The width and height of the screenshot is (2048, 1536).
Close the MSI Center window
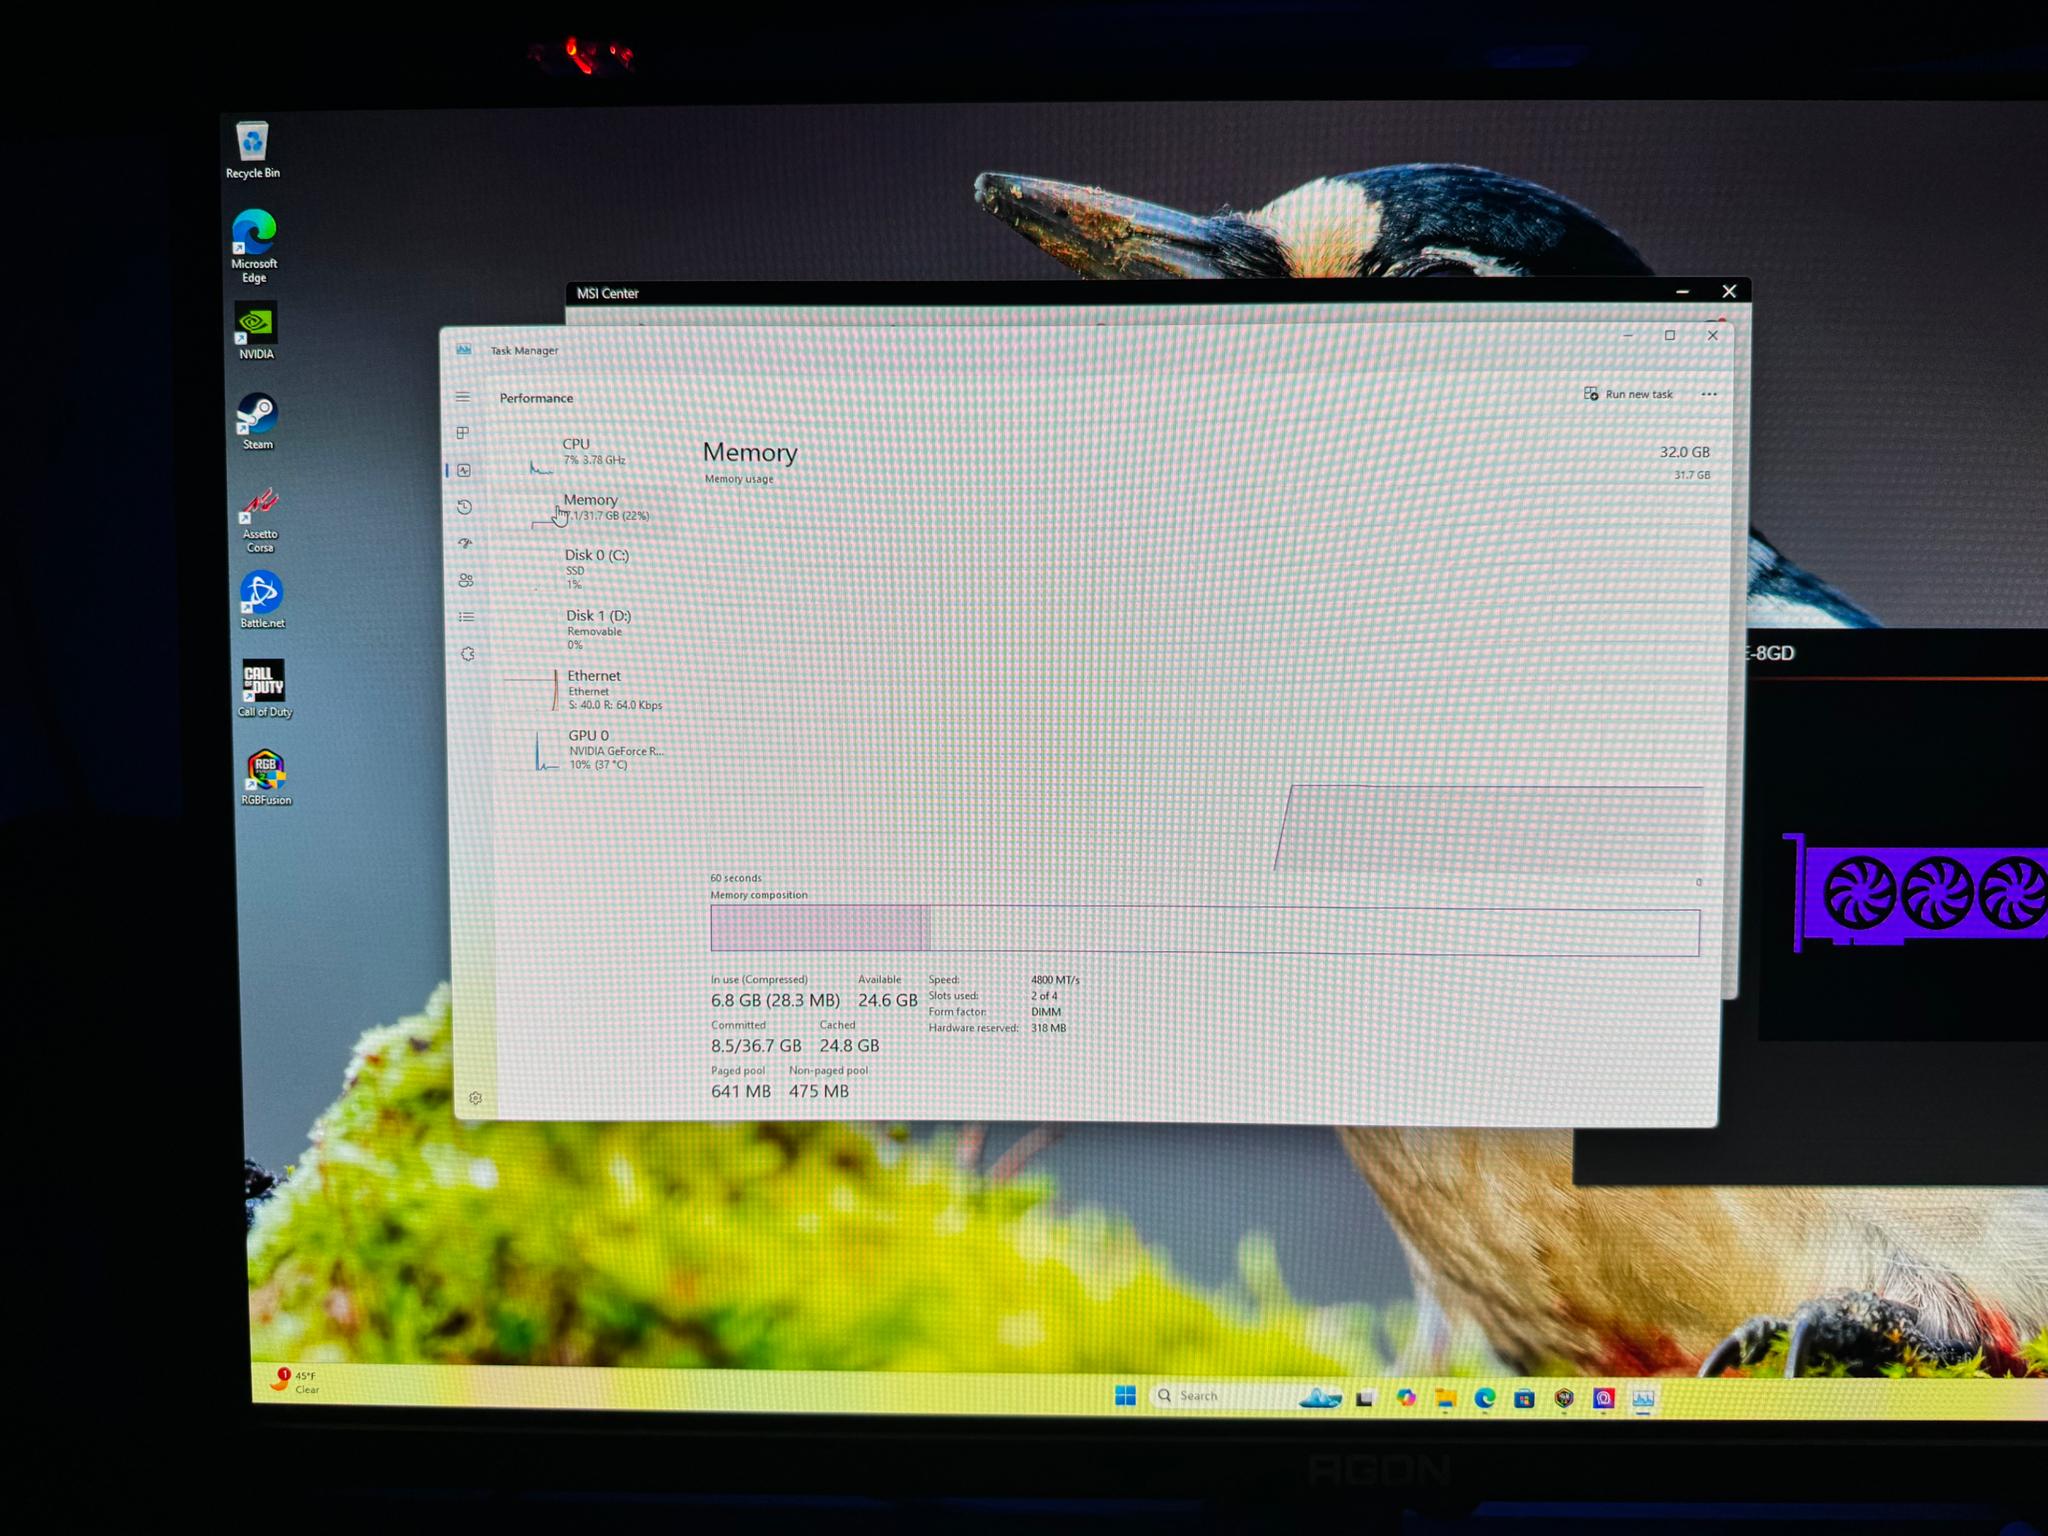click(x=1729, y=291)
